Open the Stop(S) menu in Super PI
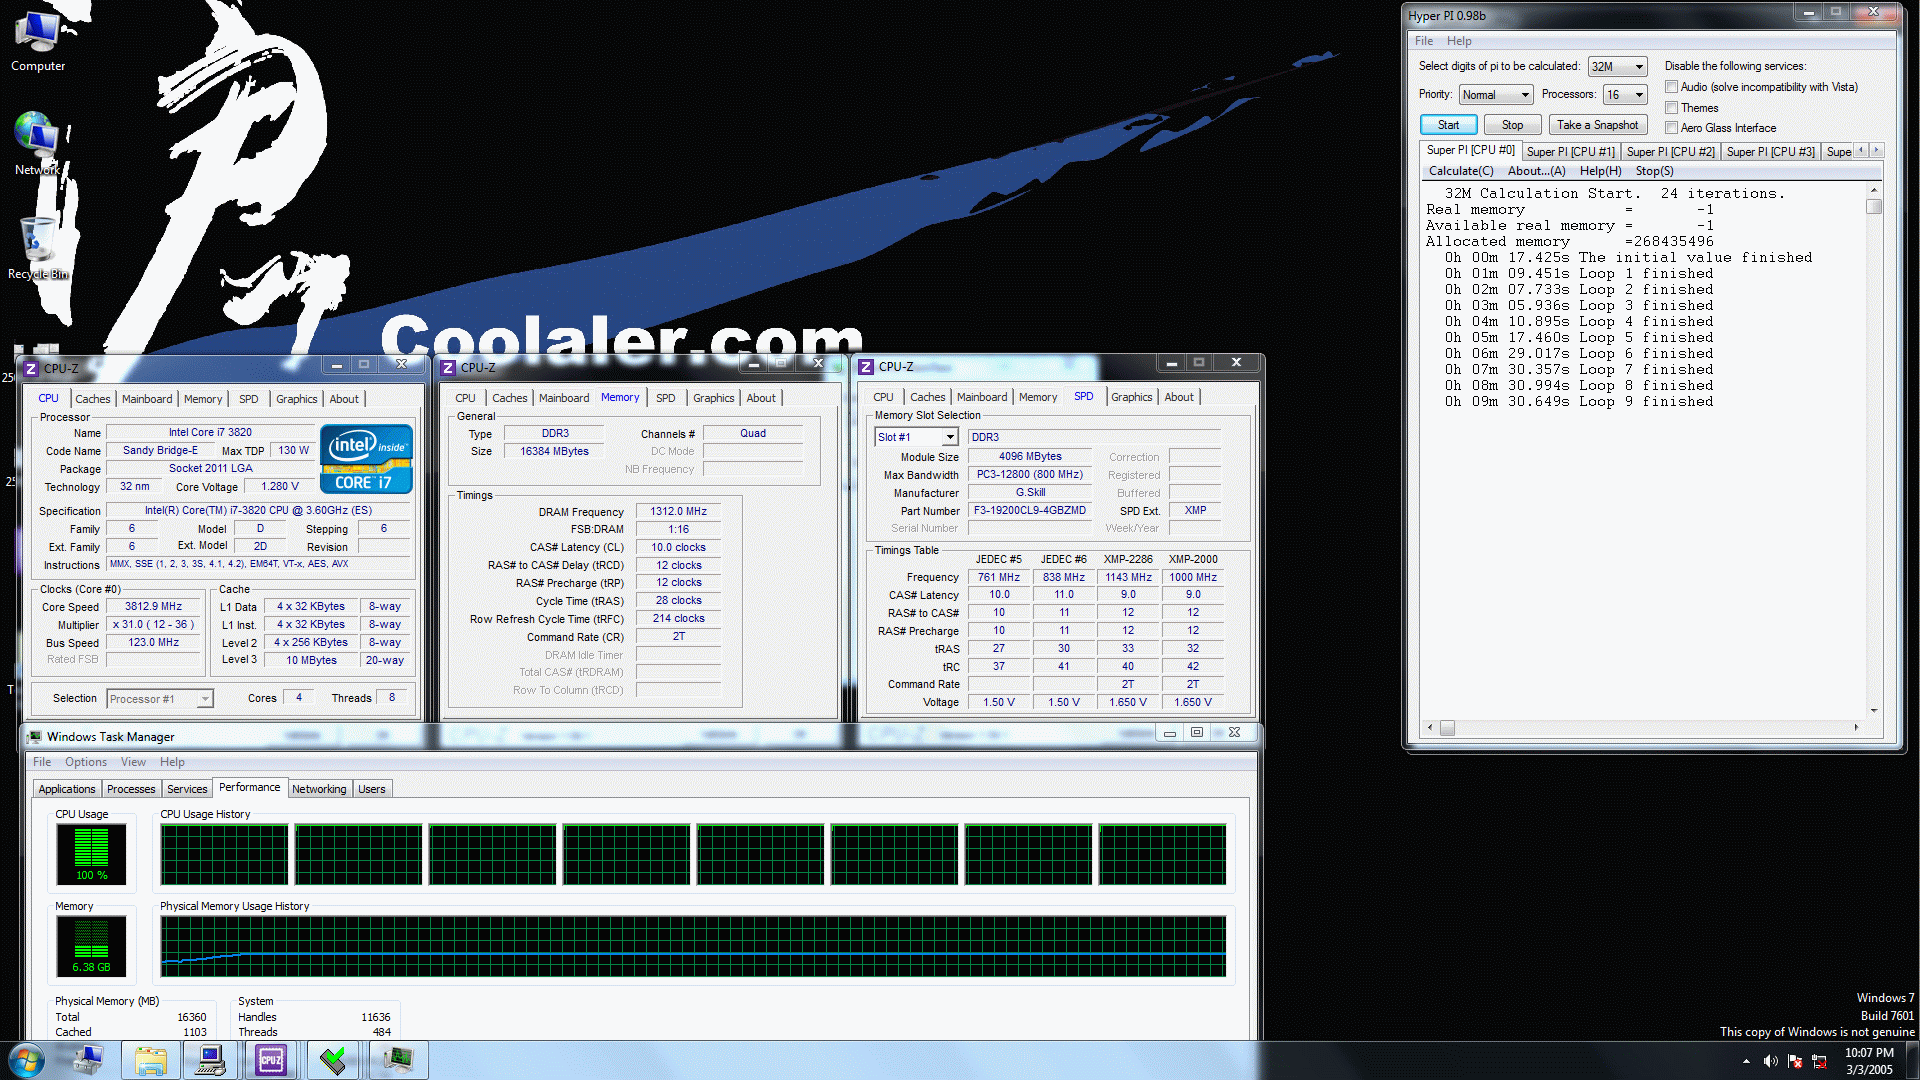Image resolution: width=1920 pixels, height=1080 pixels. point(1654,171)
